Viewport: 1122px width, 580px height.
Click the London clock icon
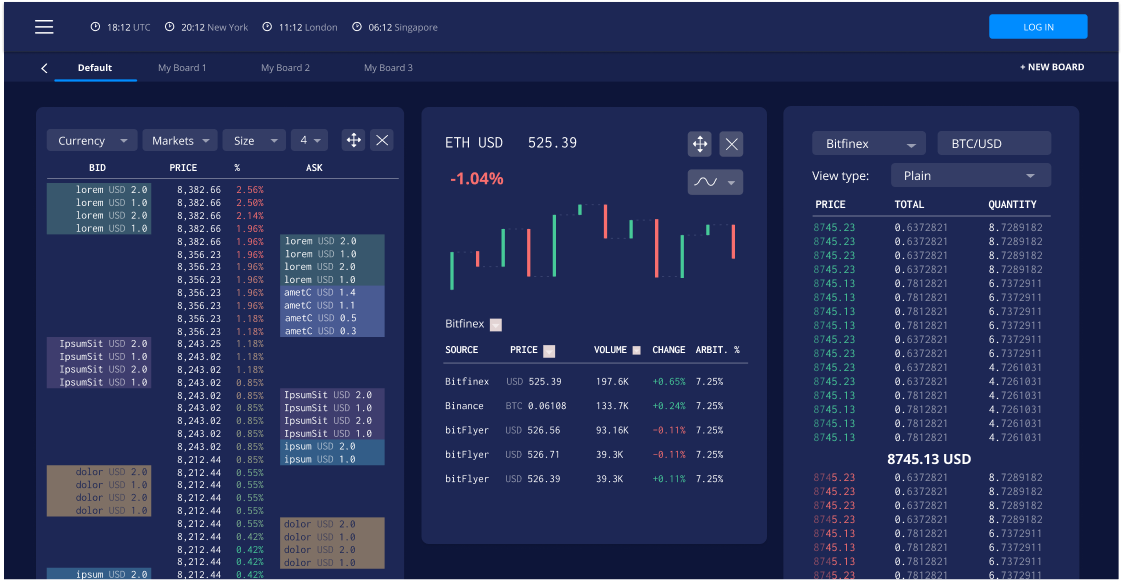[267, 27]
